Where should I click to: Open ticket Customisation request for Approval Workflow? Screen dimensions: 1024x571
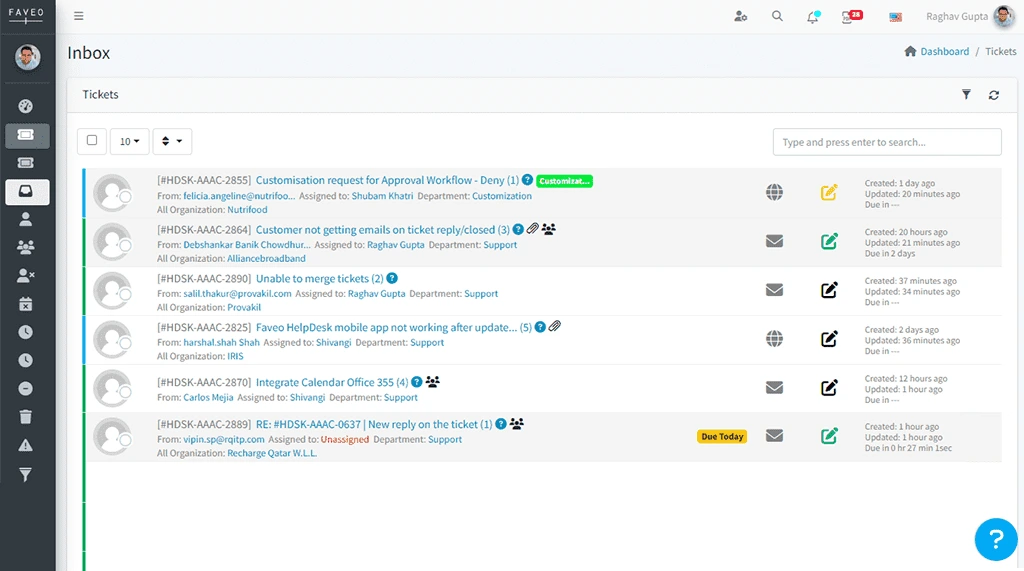pos(387,180)
